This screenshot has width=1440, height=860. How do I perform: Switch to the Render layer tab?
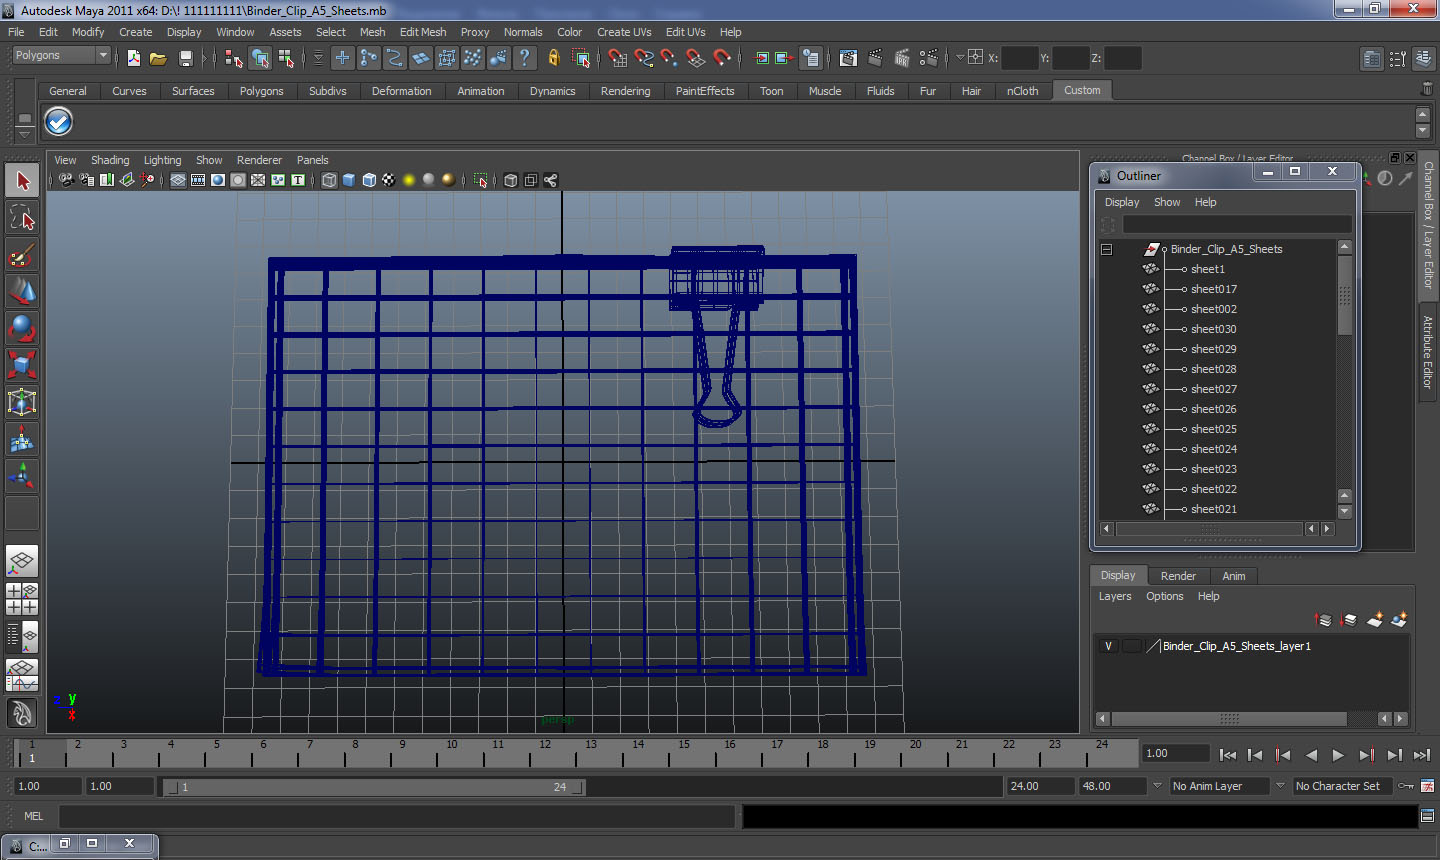(1178, 576)
